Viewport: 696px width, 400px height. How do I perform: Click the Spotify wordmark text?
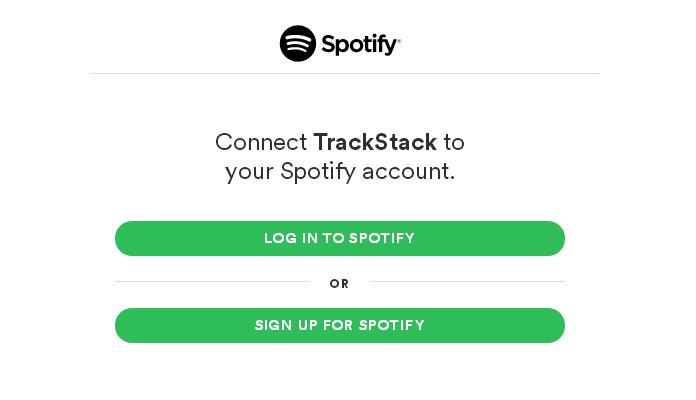point(359,44)
